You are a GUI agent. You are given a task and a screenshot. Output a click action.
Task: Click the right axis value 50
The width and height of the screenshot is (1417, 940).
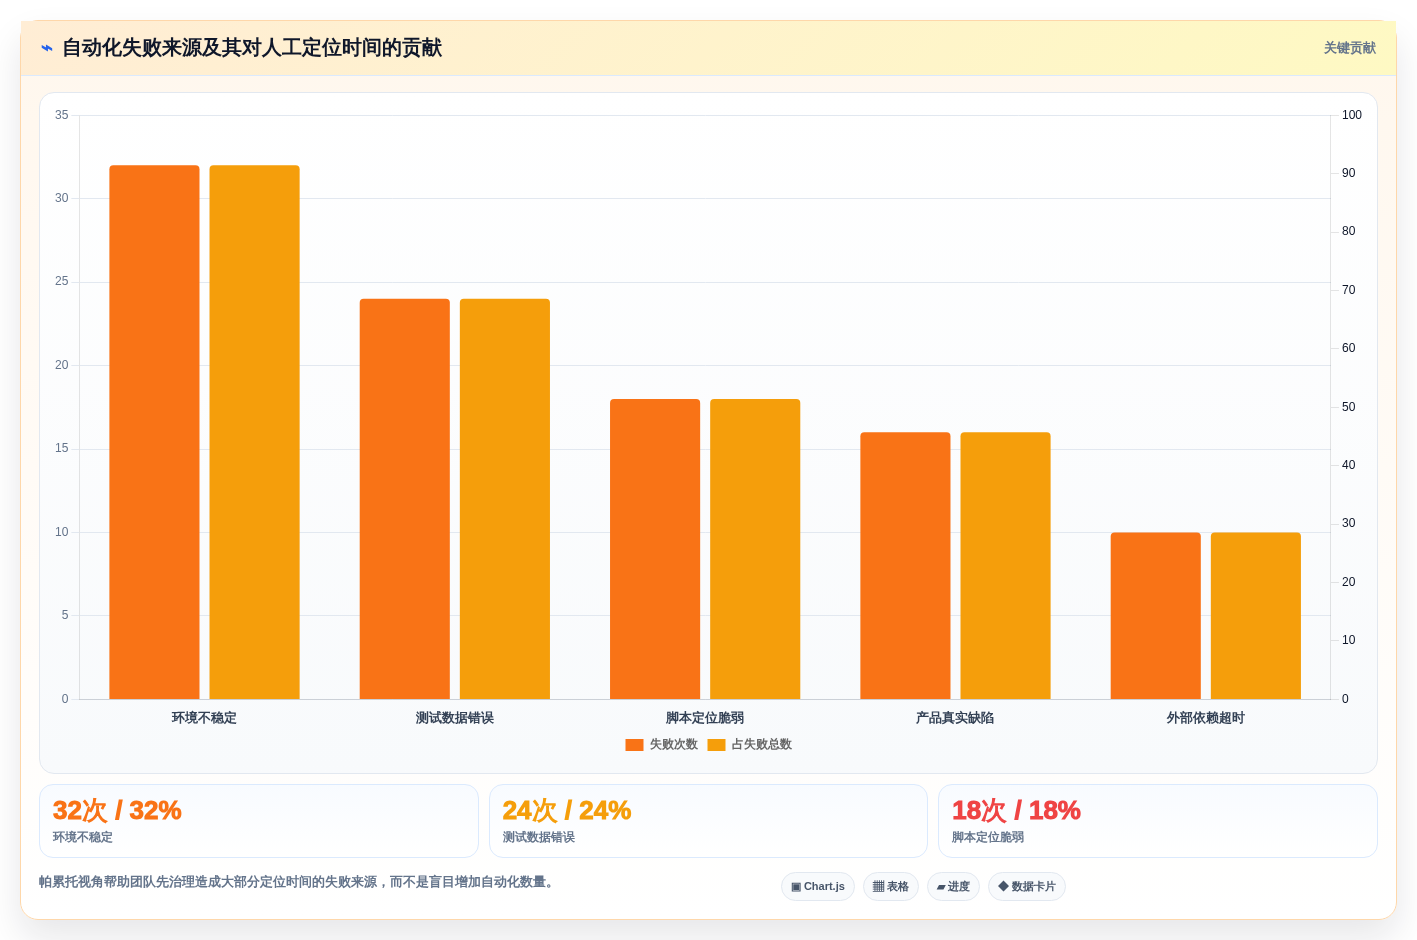click(x=1349, y=407)
